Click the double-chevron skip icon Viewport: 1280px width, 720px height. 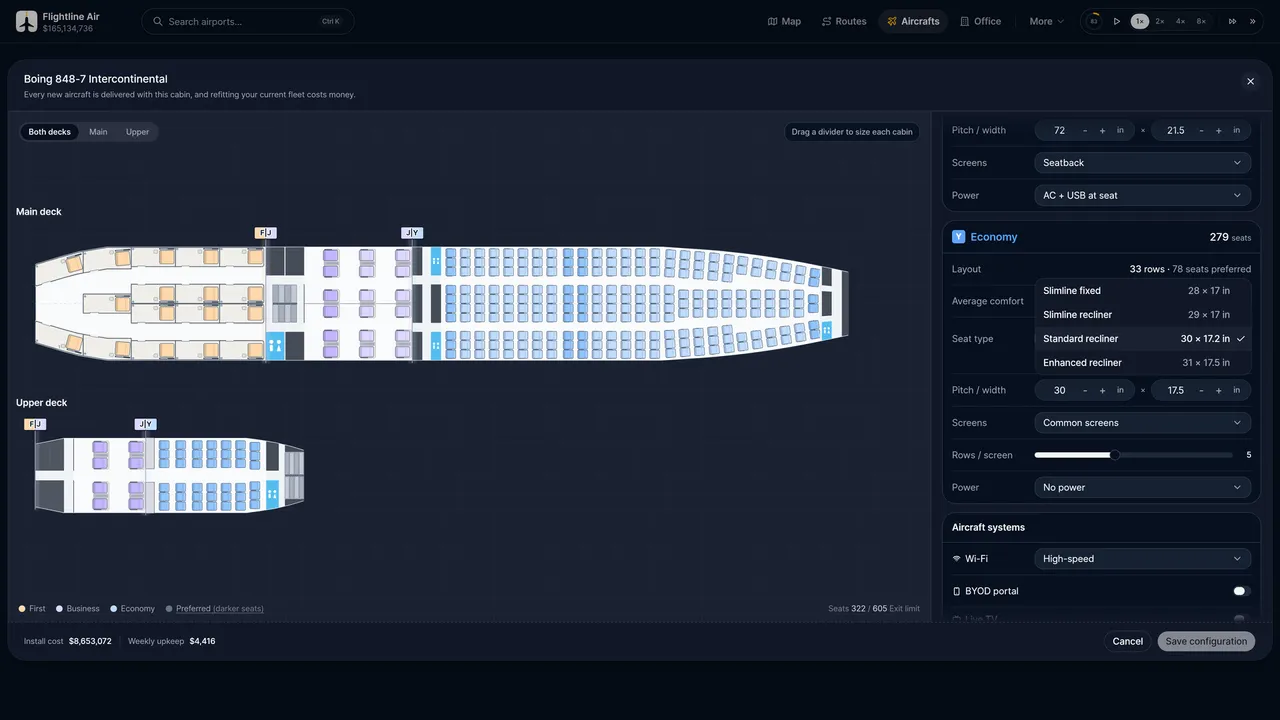coord(1252,21)
